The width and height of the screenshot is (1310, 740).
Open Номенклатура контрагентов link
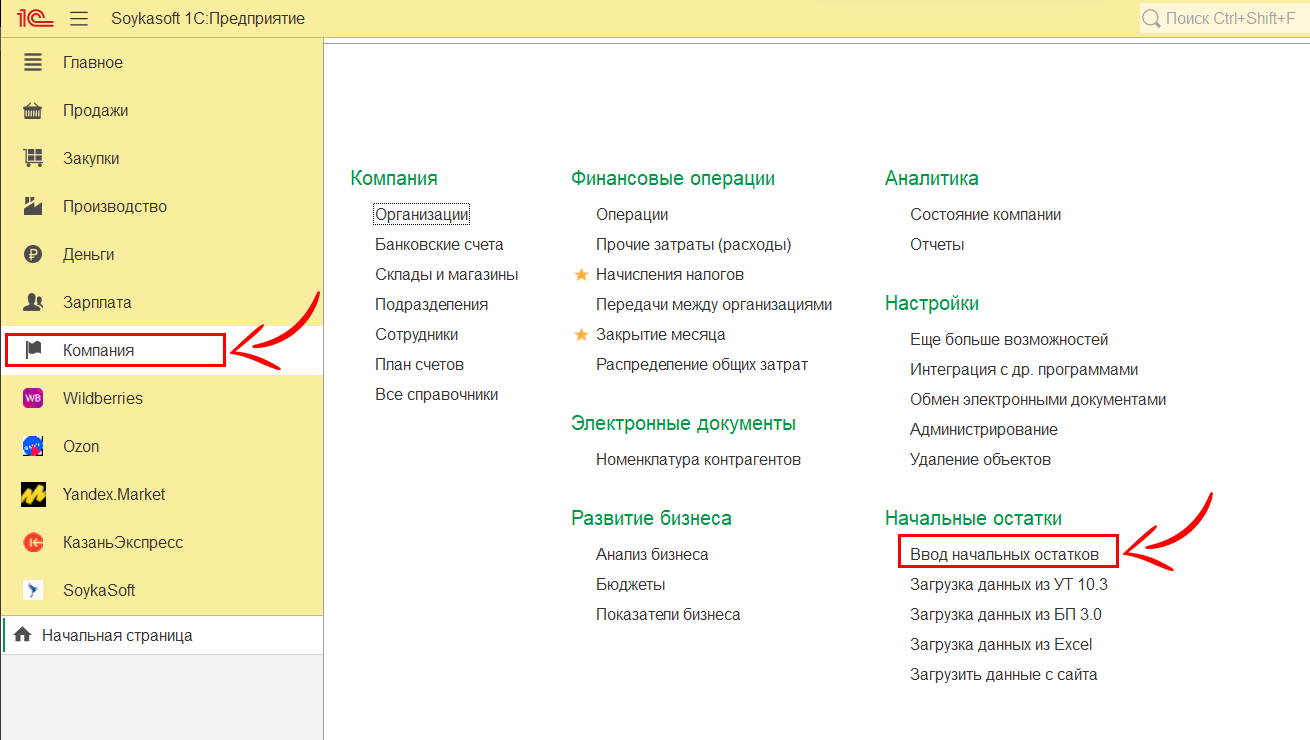pyautogui.click(x=698, y=459)
